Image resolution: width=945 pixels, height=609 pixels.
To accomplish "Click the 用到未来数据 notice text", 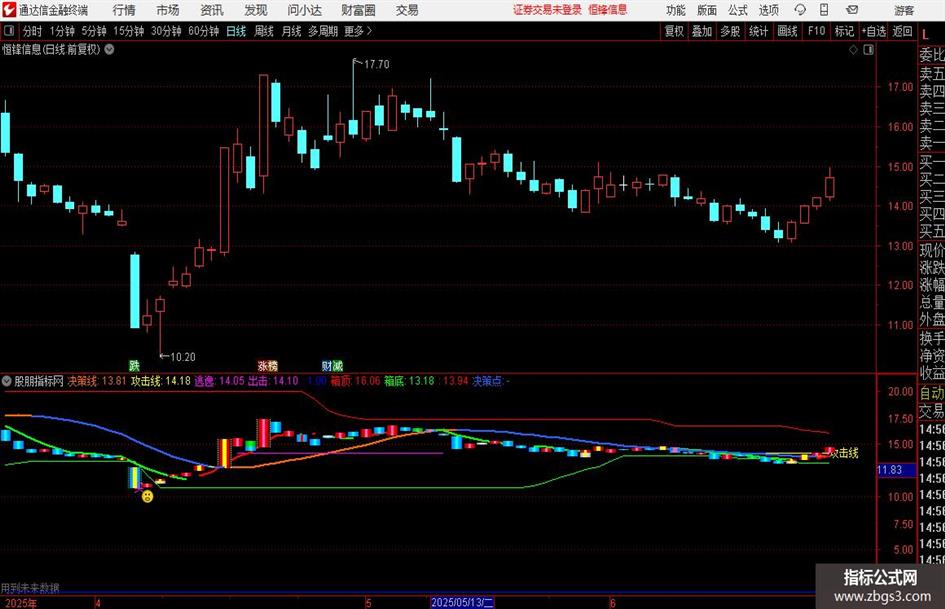I will point(30,587).
